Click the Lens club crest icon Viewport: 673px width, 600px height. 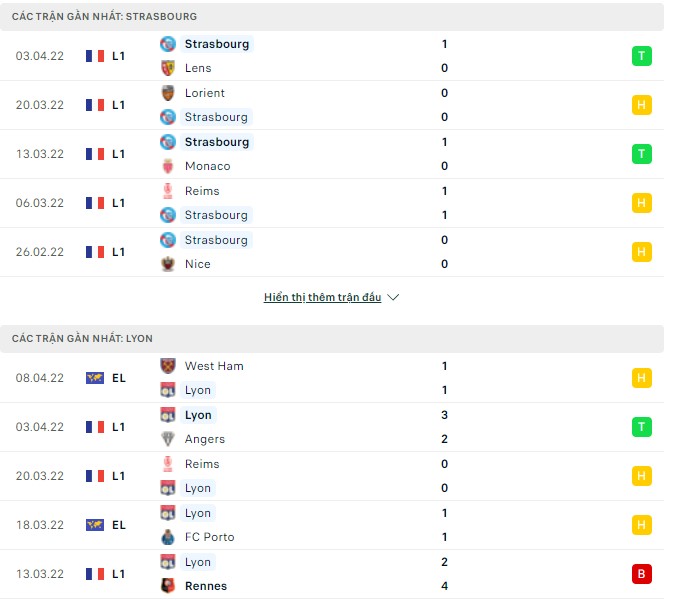click(168, 68)
